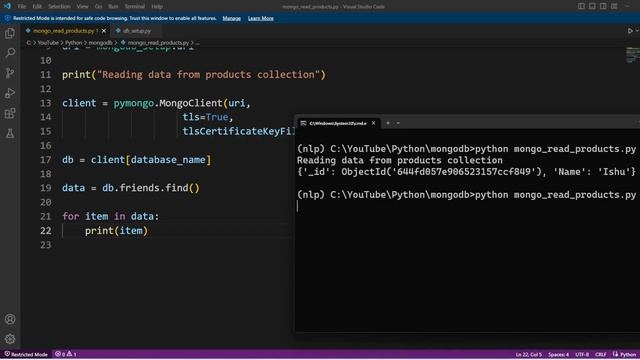Switch to db_setup.py tab
The height and width of the screenshot is (360, 640).
pyautogui.click(x=136, y=31)
